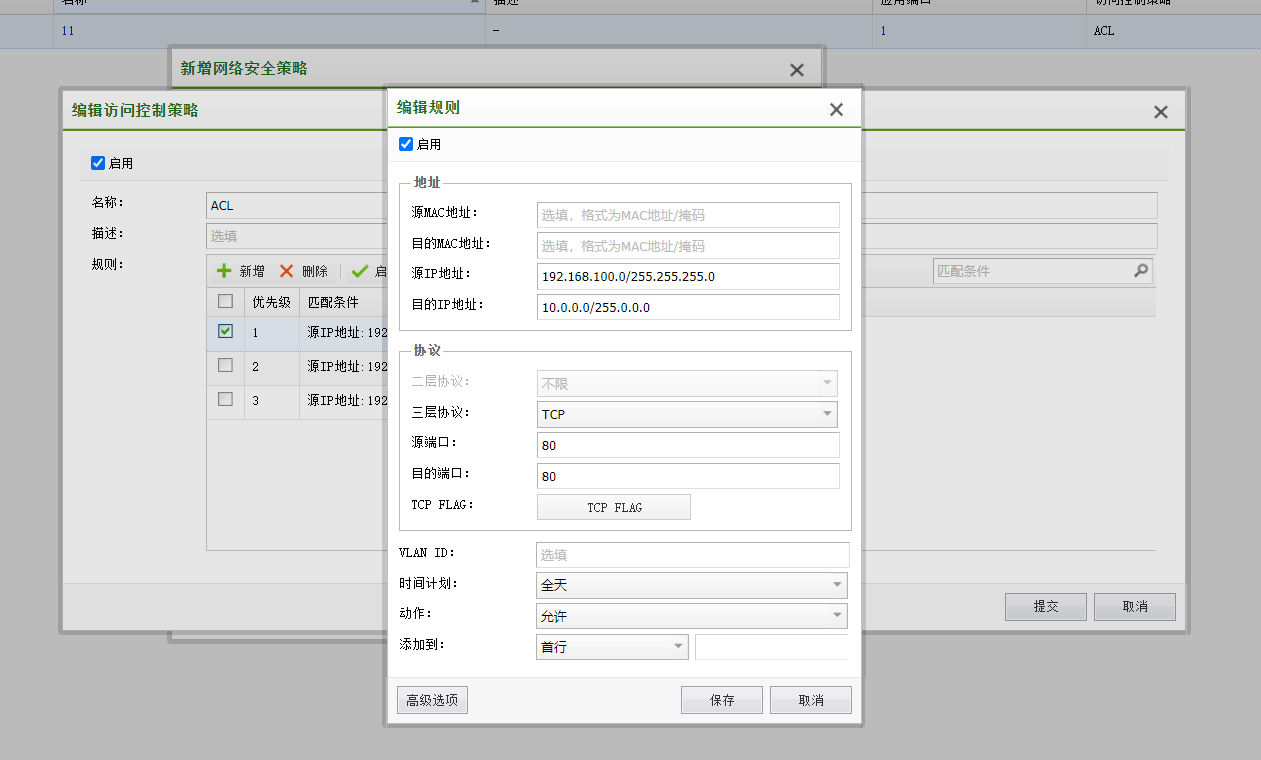Click 取消 in the 编辑规则 dialog
The width and height of the screenshot is (1261, 760).
tap(810, 700)
